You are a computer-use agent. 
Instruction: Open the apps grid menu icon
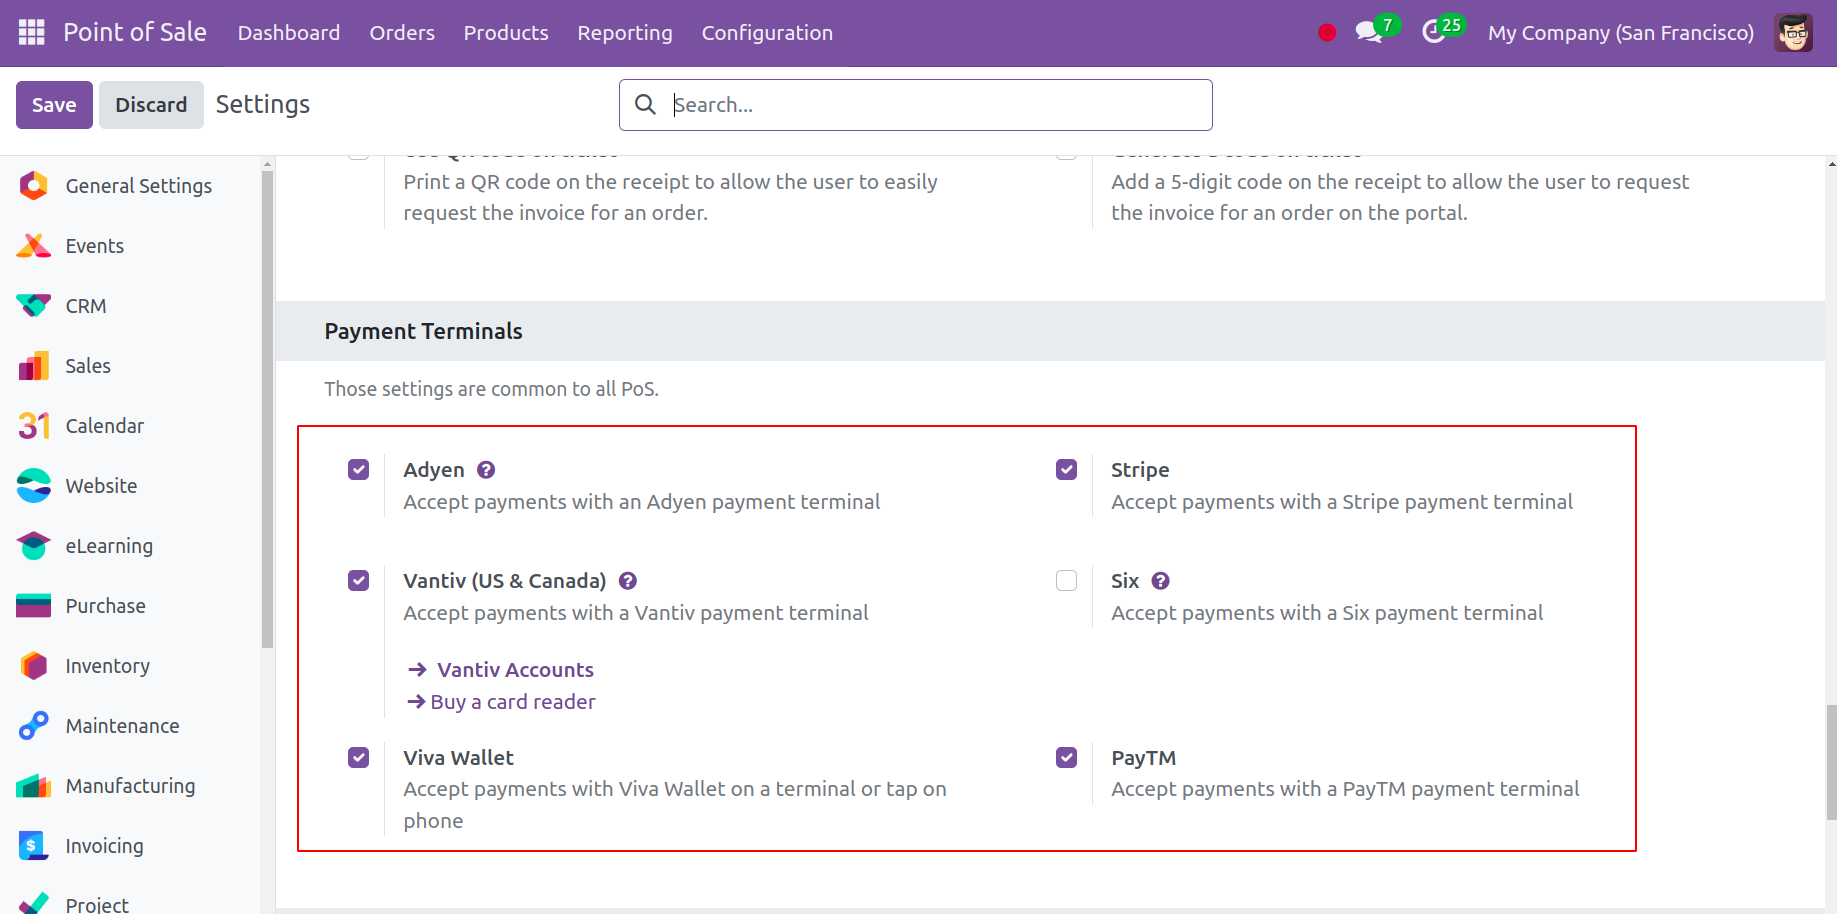click(32, 33)
